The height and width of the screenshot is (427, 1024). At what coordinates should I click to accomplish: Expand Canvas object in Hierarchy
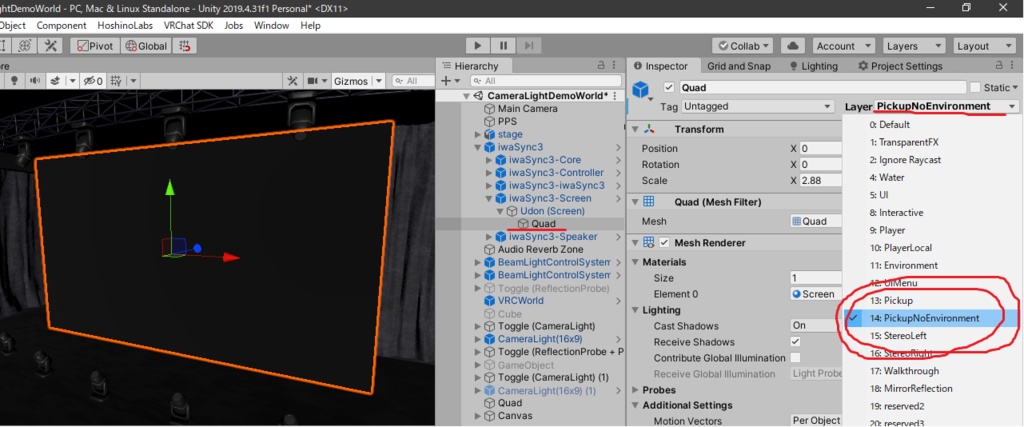click(x=478, y=416)
